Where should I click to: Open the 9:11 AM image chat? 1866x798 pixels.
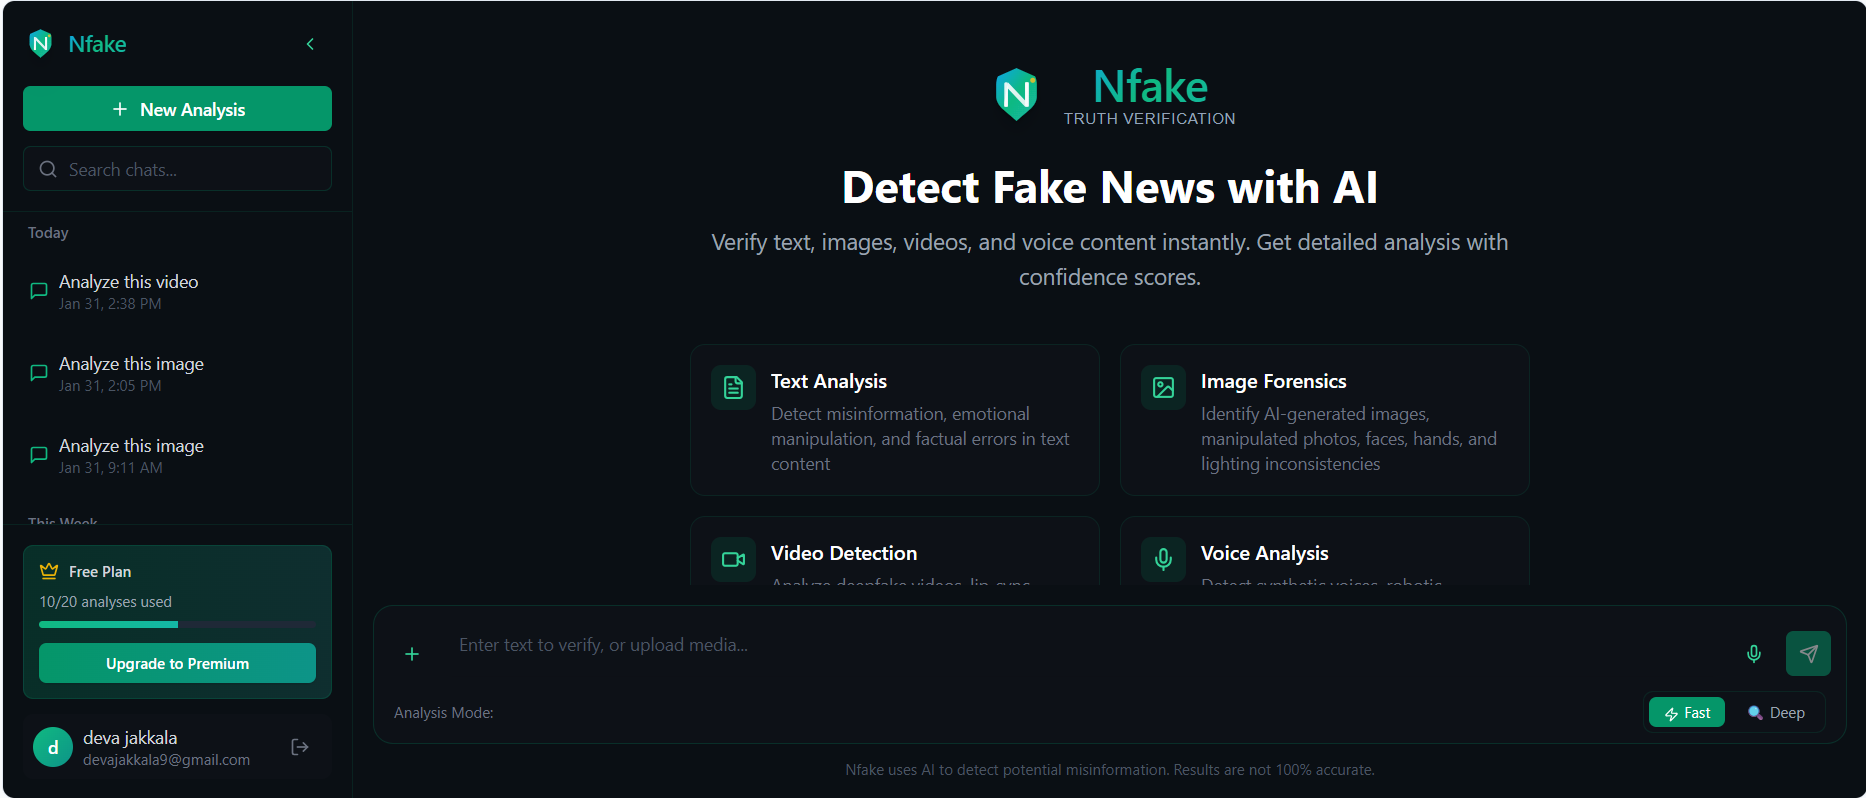coord(177,456)
